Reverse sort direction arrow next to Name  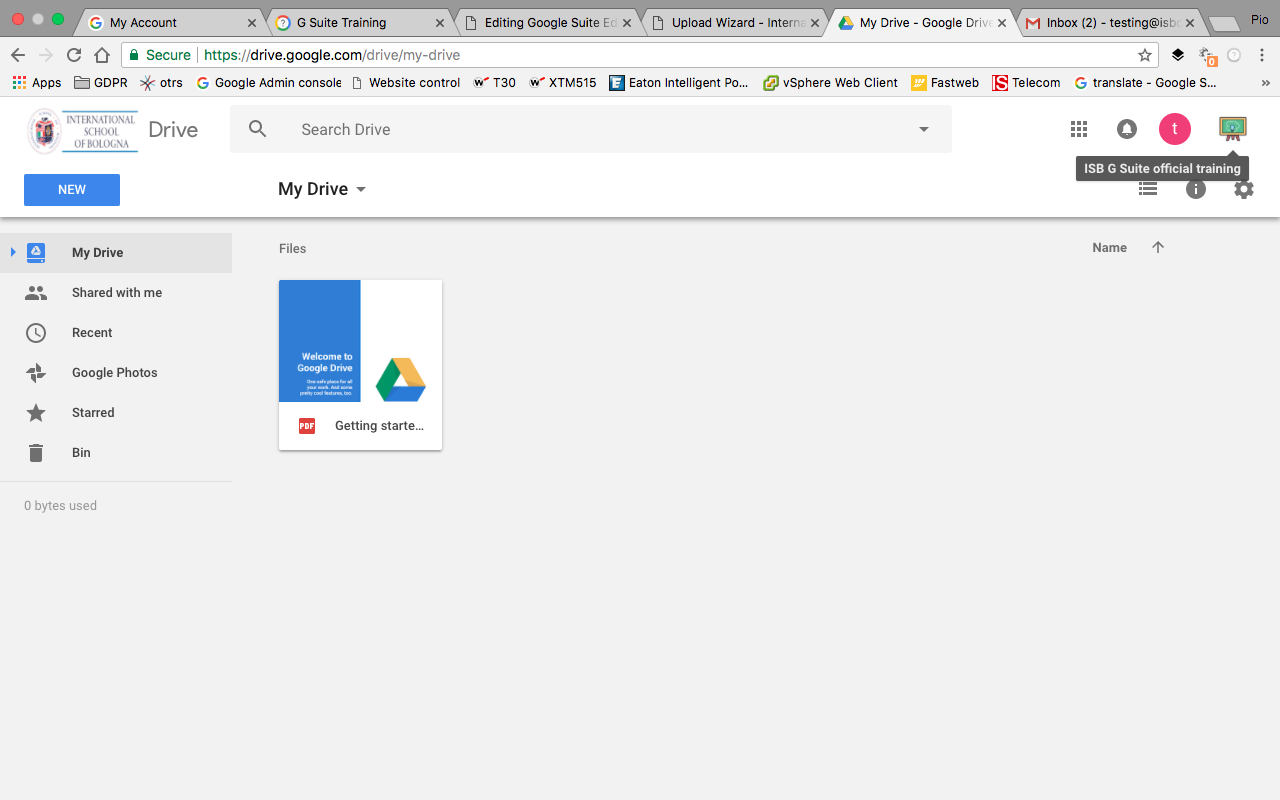(x=1158, y=248)
